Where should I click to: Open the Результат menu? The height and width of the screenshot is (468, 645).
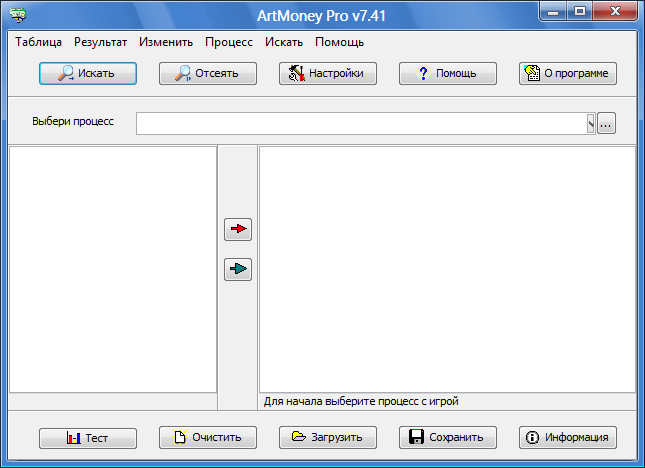point(100,42)
